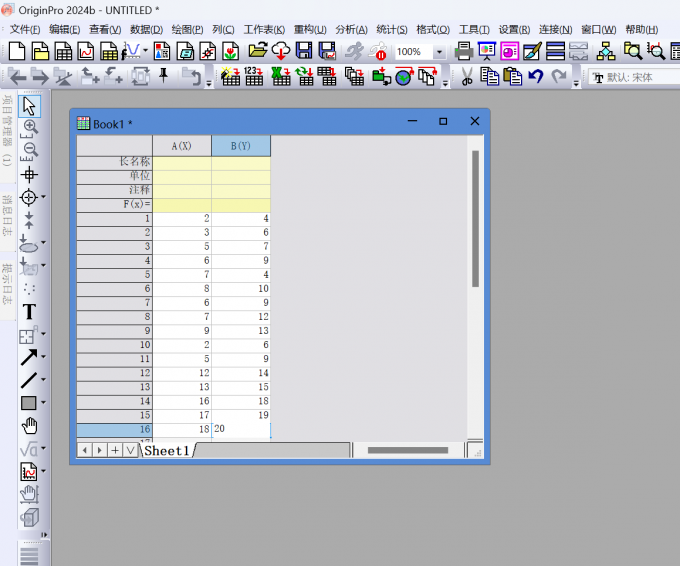Open the 文件(F) menu

click(25, 29)
